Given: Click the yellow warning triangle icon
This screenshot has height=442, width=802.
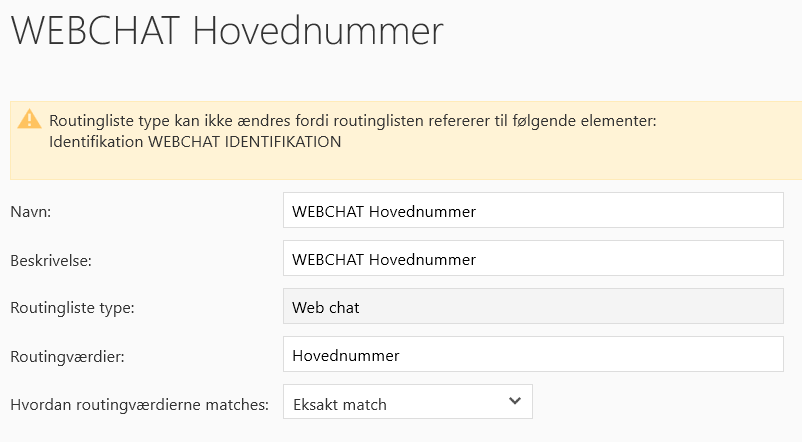Looking at the screenshot, I should tap(29, 119).
